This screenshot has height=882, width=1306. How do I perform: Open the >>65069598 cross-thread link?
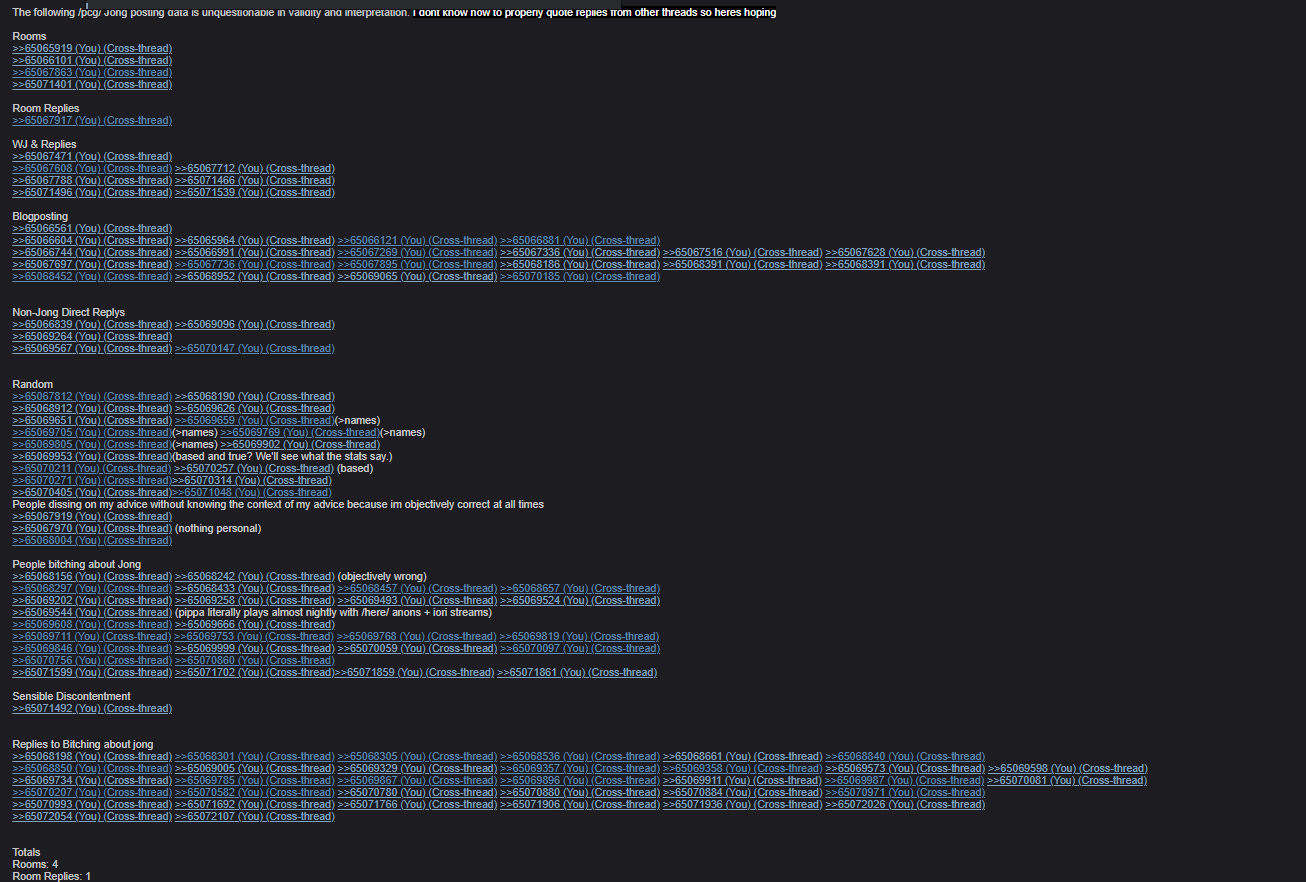(x=1068, y=768)
